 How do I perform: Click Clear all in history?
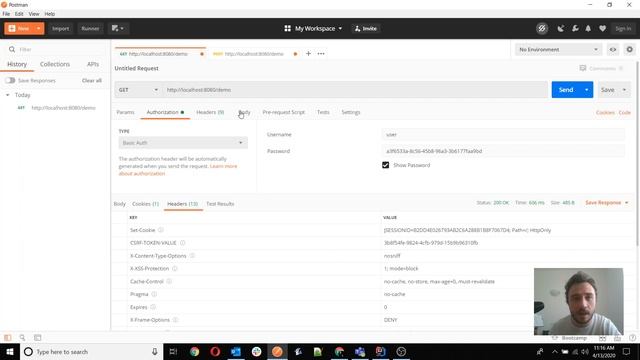point(91,80)
